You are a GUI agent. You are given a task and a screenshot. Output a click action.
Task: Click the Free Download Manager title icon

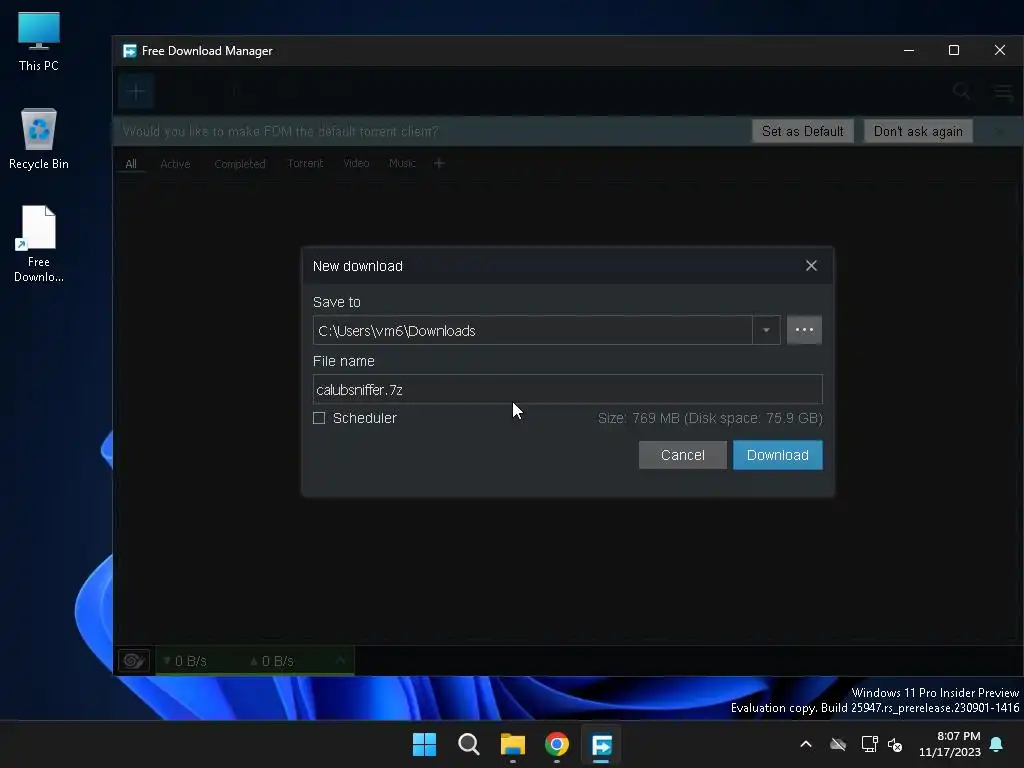pos(130,51)
